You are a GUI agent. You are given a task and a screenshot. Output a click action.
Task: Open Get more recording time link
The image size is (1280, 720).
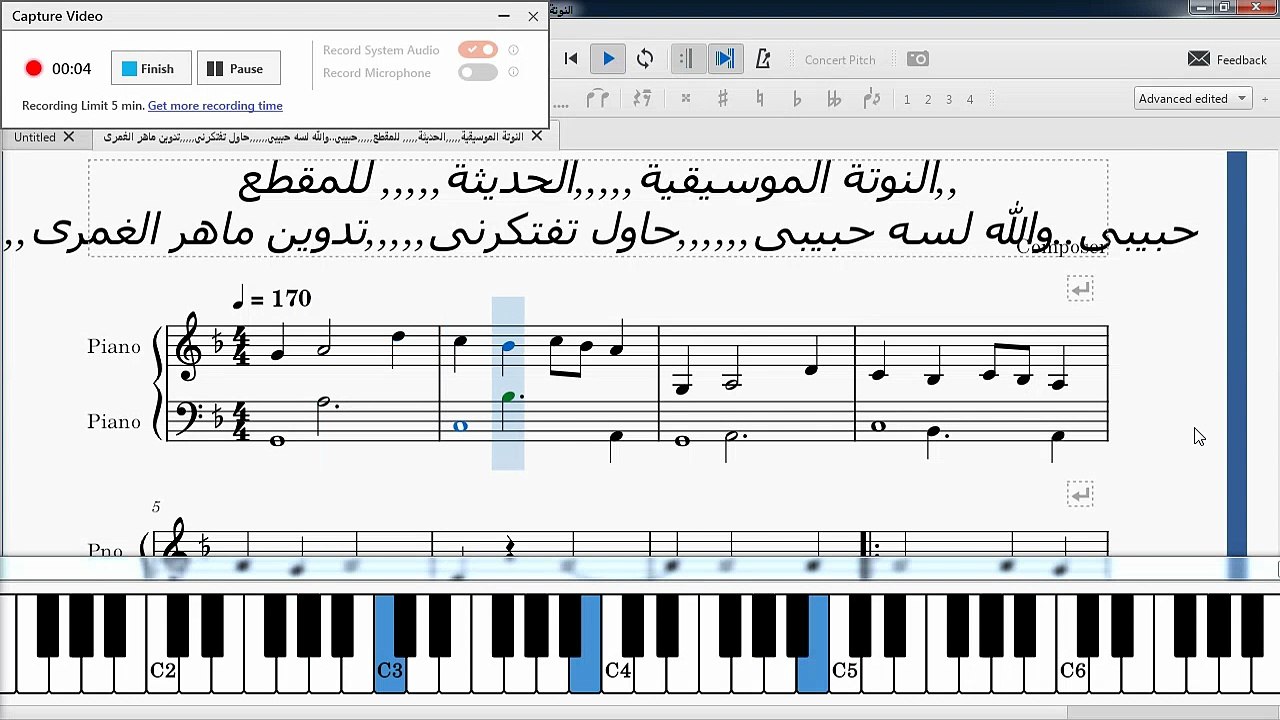[215, 105]
